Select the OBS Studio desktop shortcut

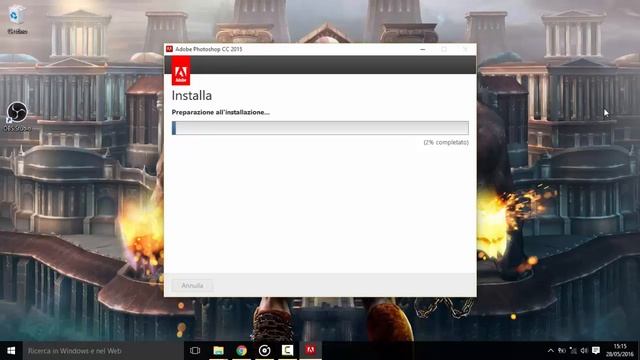coord(17,117)
